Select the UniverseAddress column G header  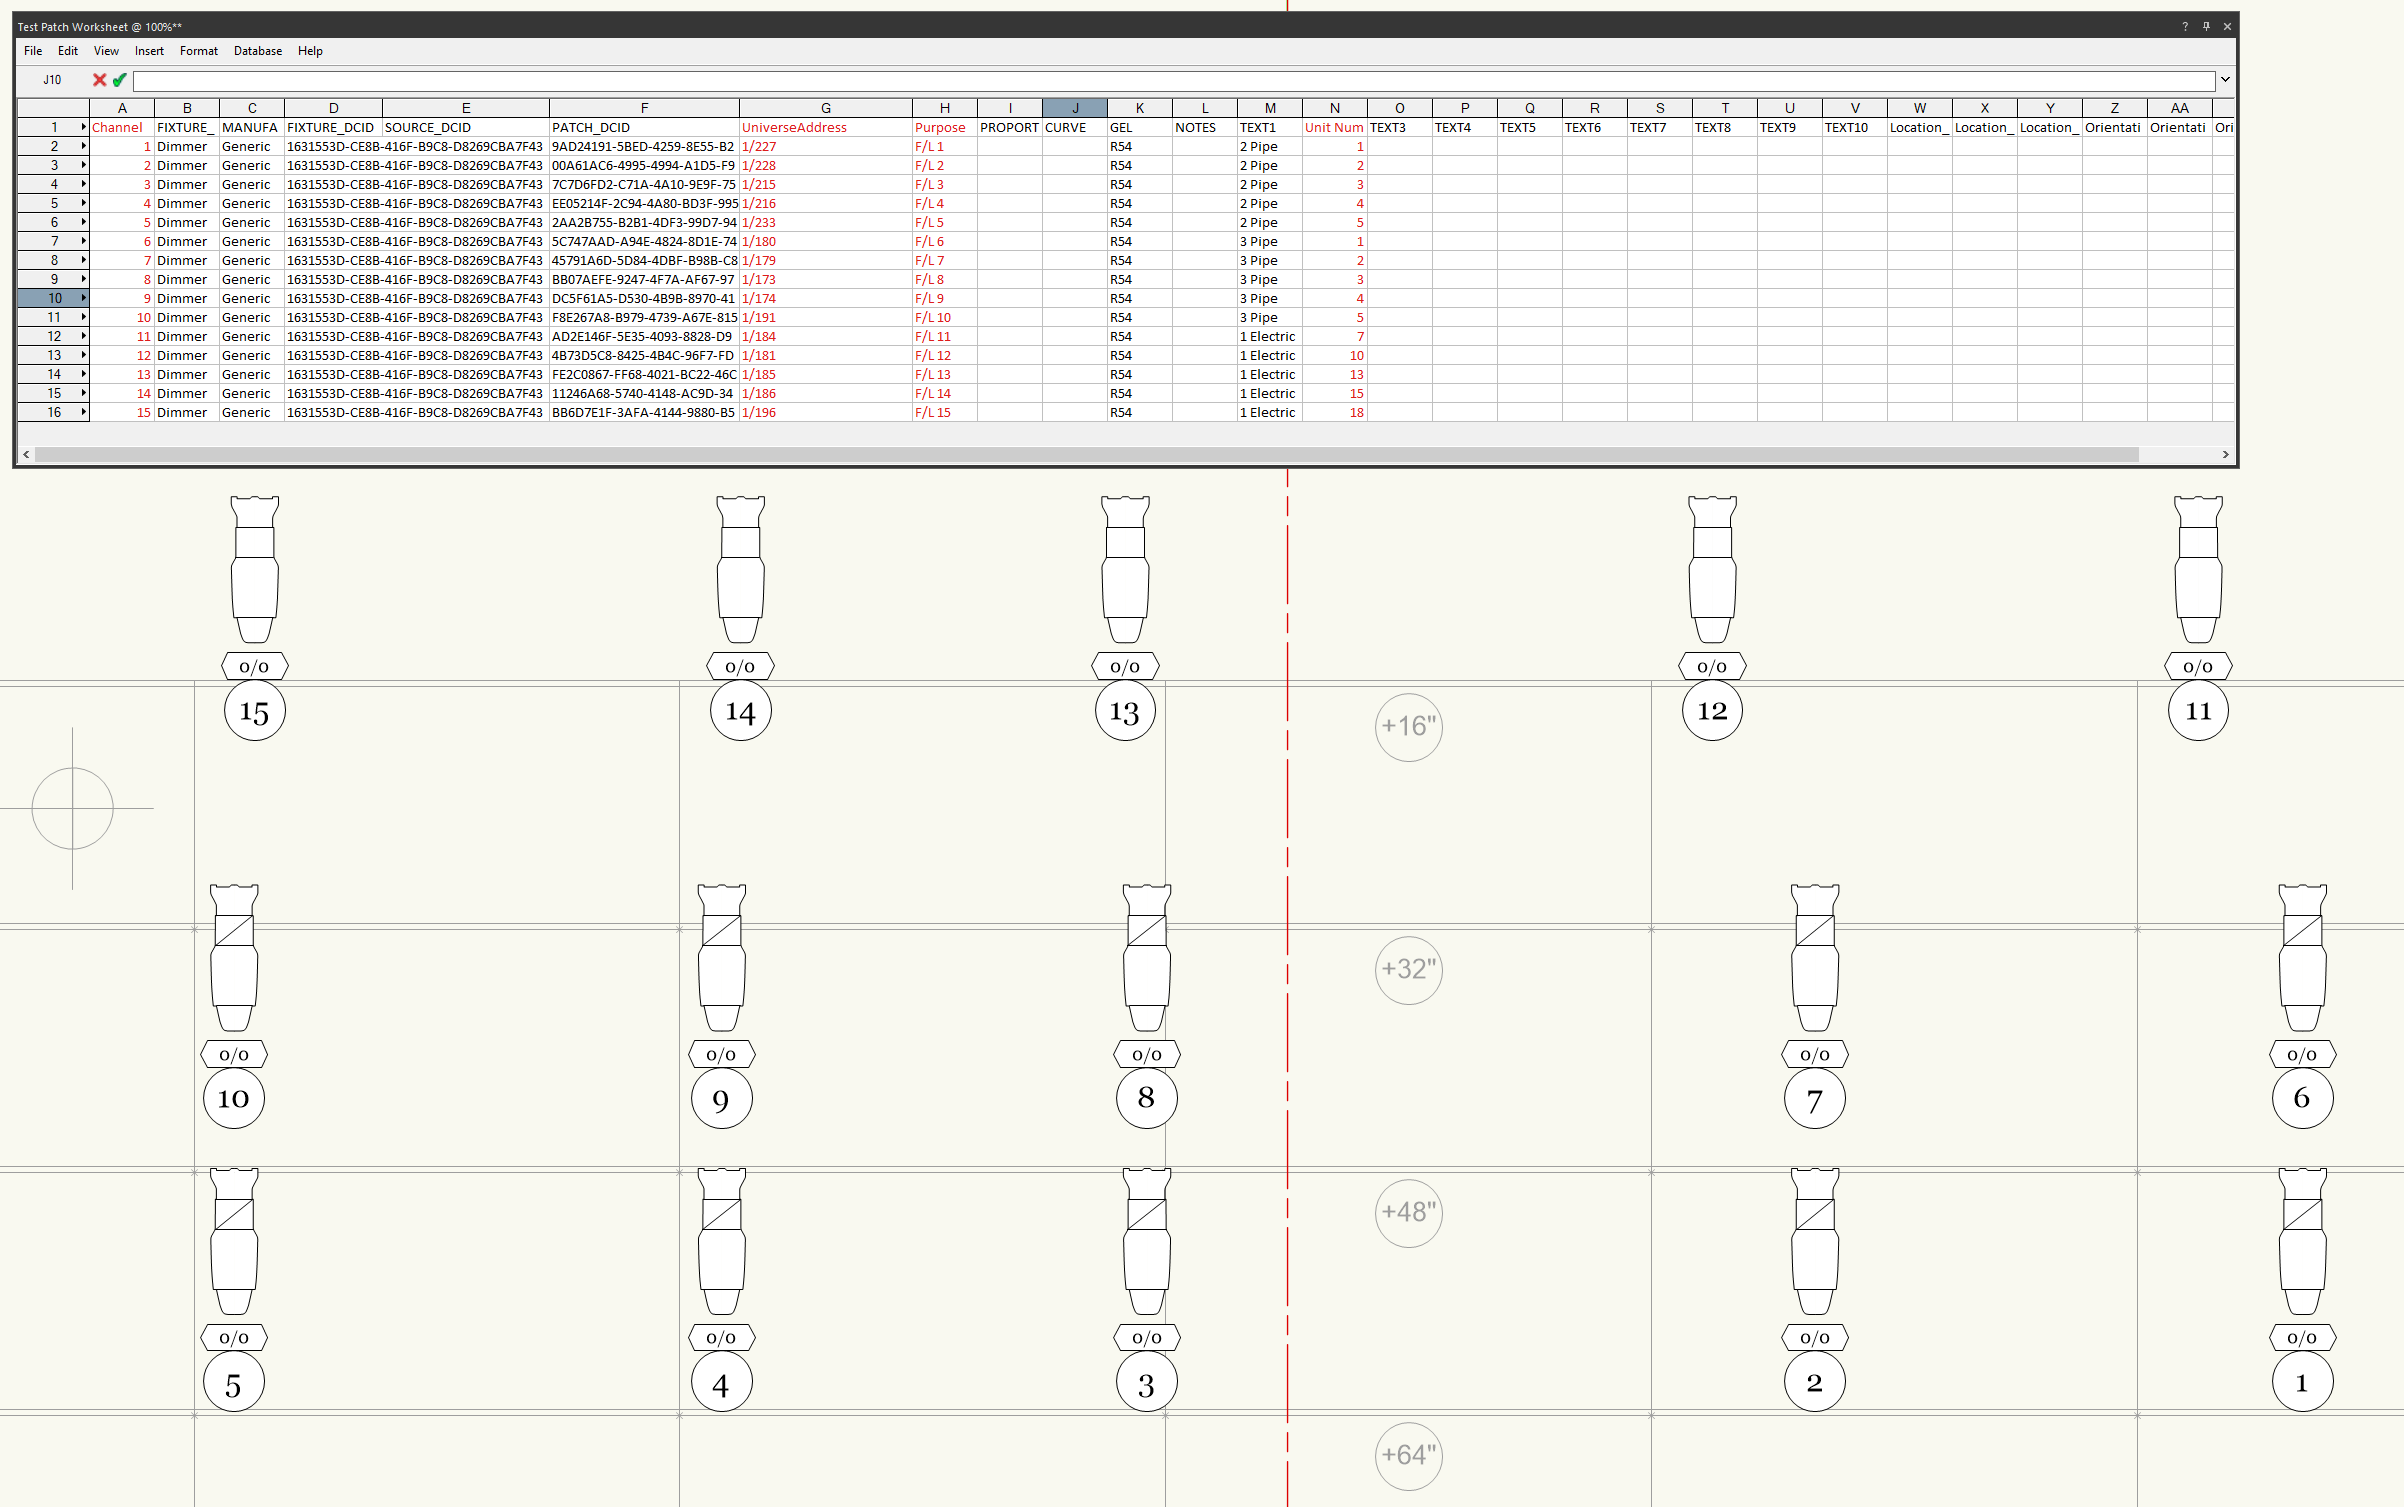coord(825,108)
